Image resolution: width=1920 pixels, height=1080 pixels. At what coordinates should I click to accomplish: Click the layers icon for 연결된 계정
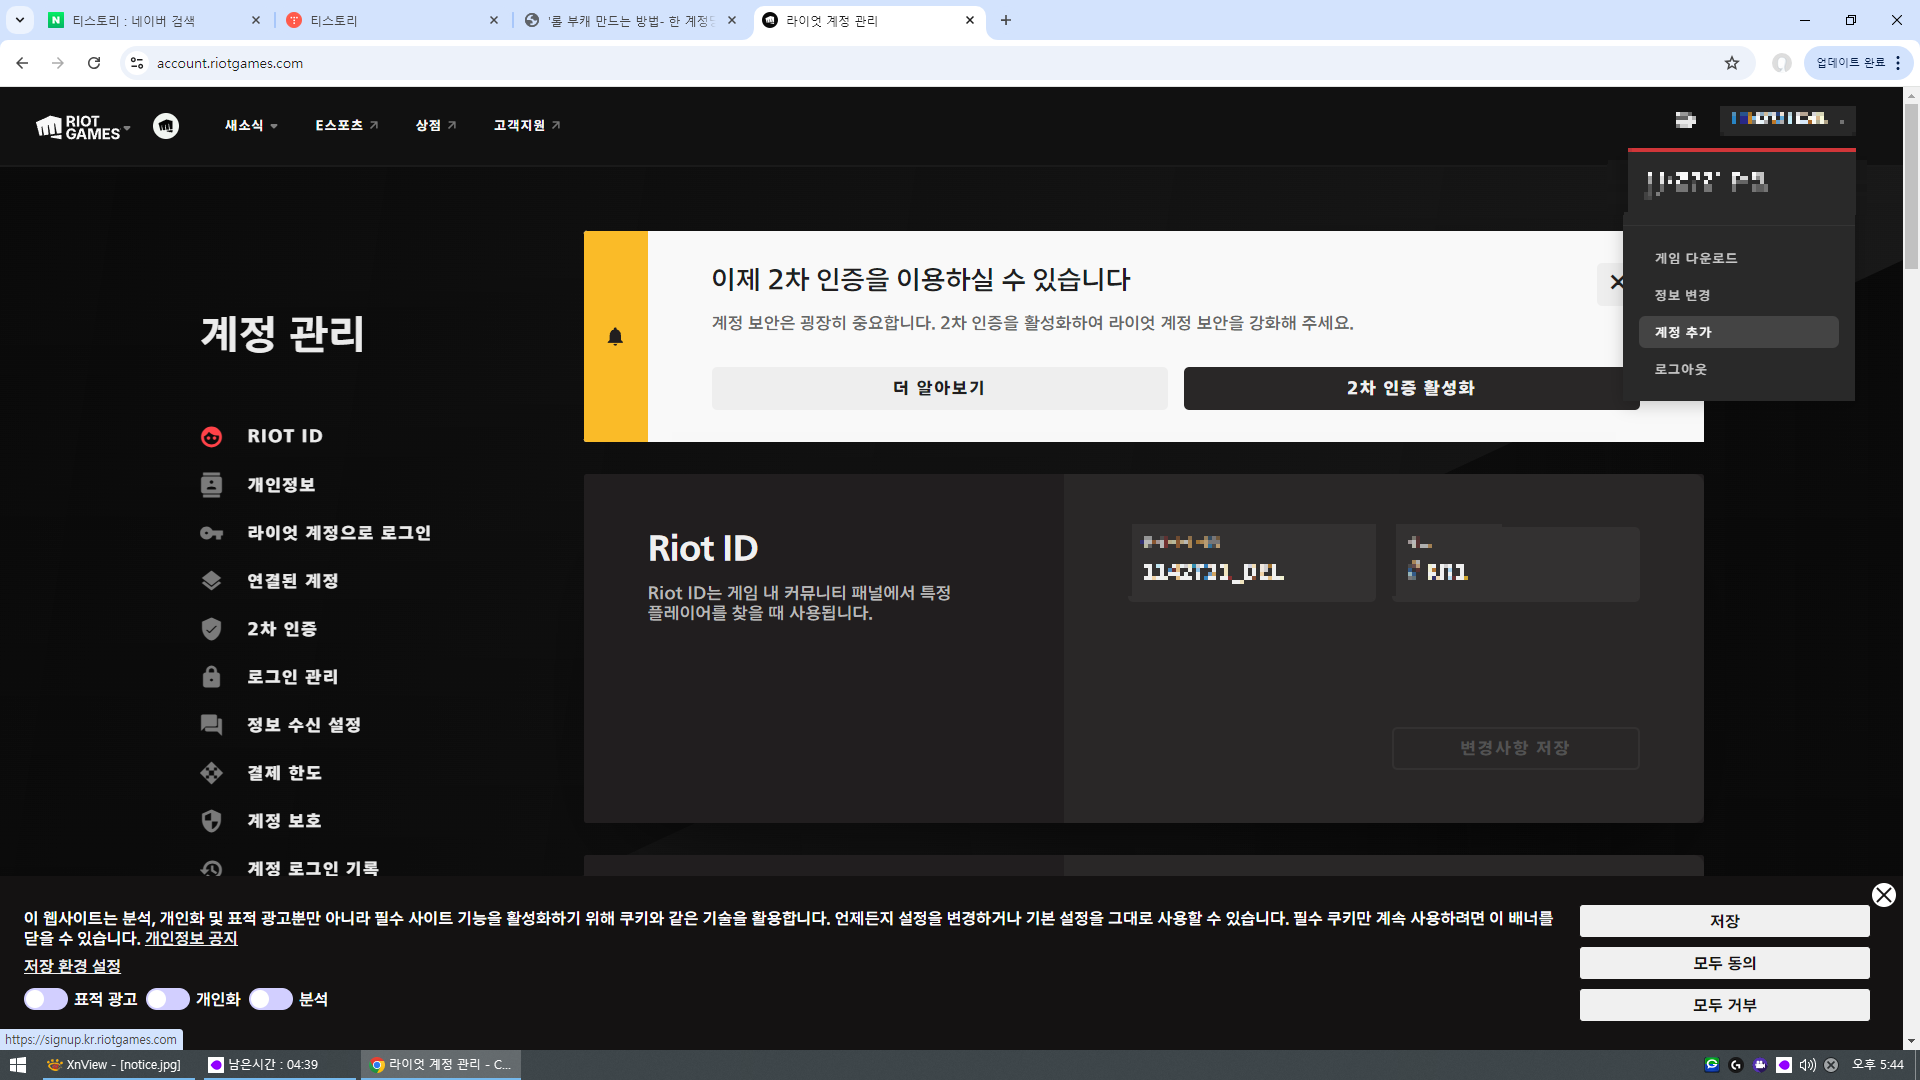(211, 581)
